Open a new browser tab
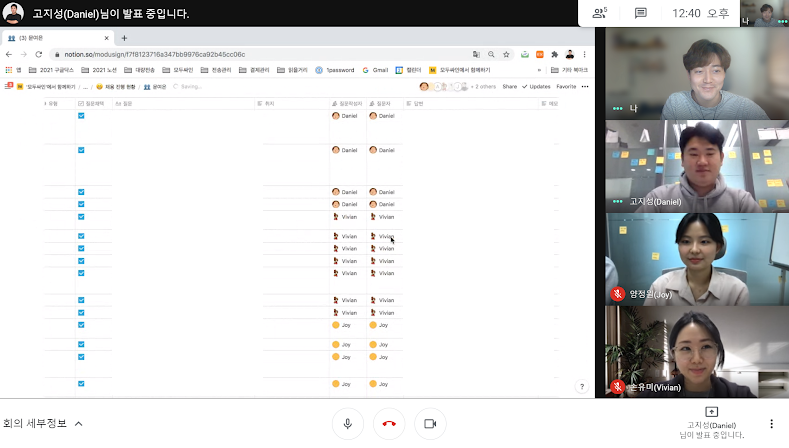Viewport: 789px width, 448px height. [x=124, y=38]
